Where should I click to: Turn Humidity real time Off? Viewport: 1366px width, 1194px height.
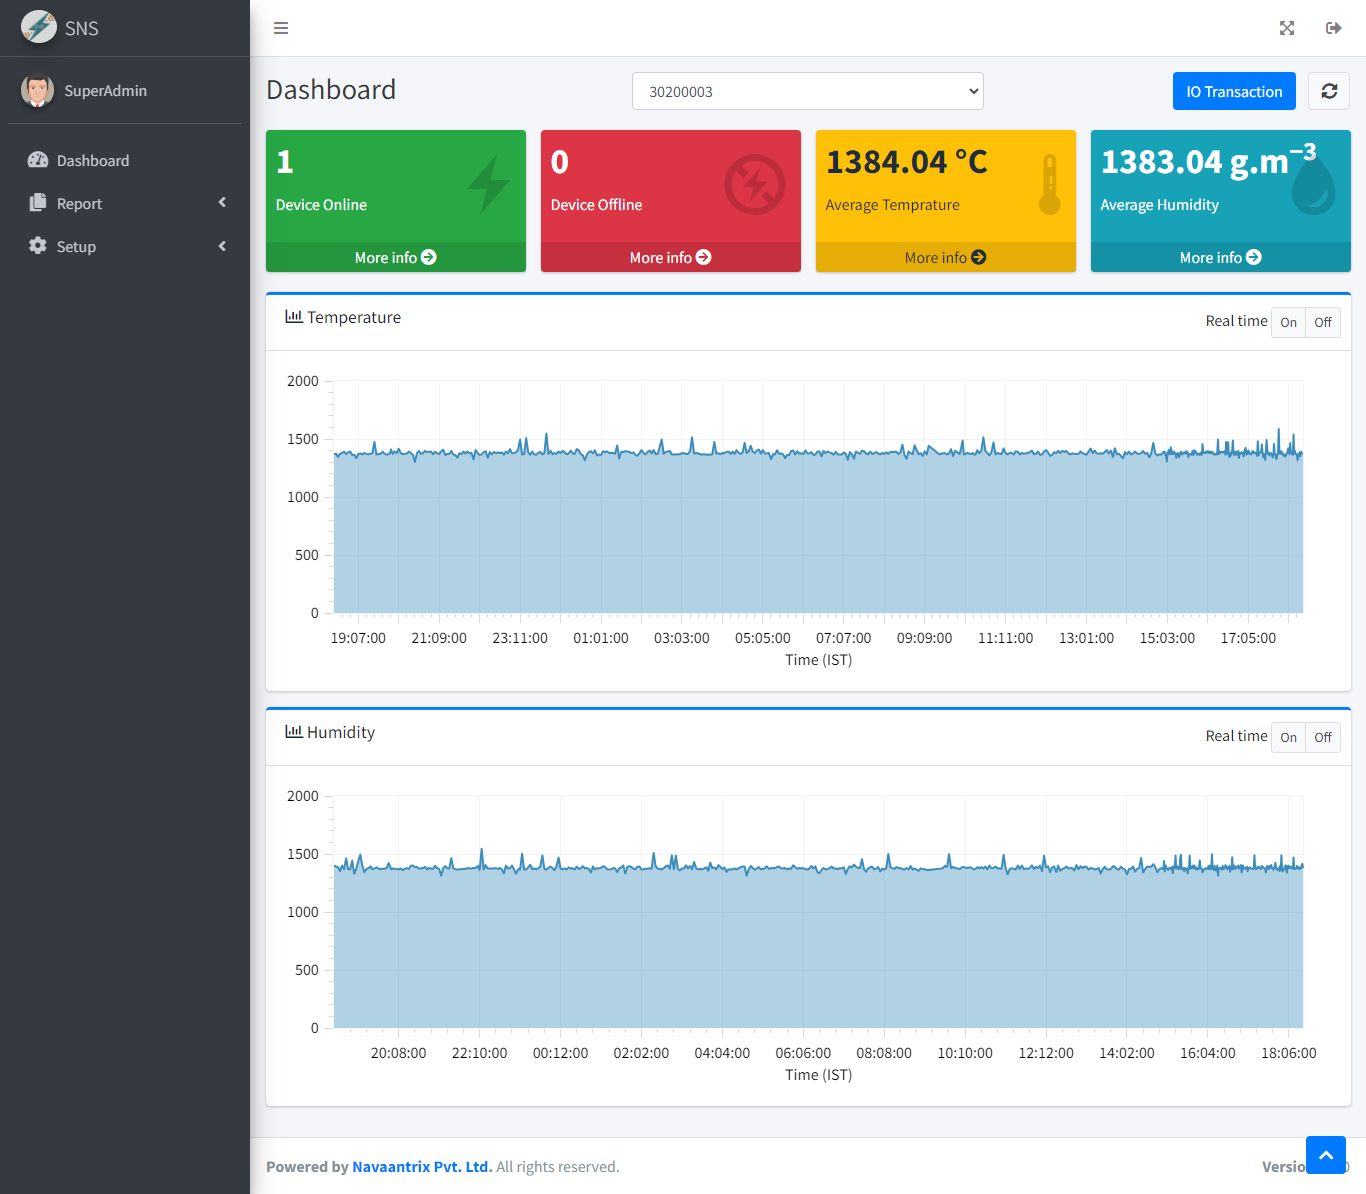click(1323, 737)
